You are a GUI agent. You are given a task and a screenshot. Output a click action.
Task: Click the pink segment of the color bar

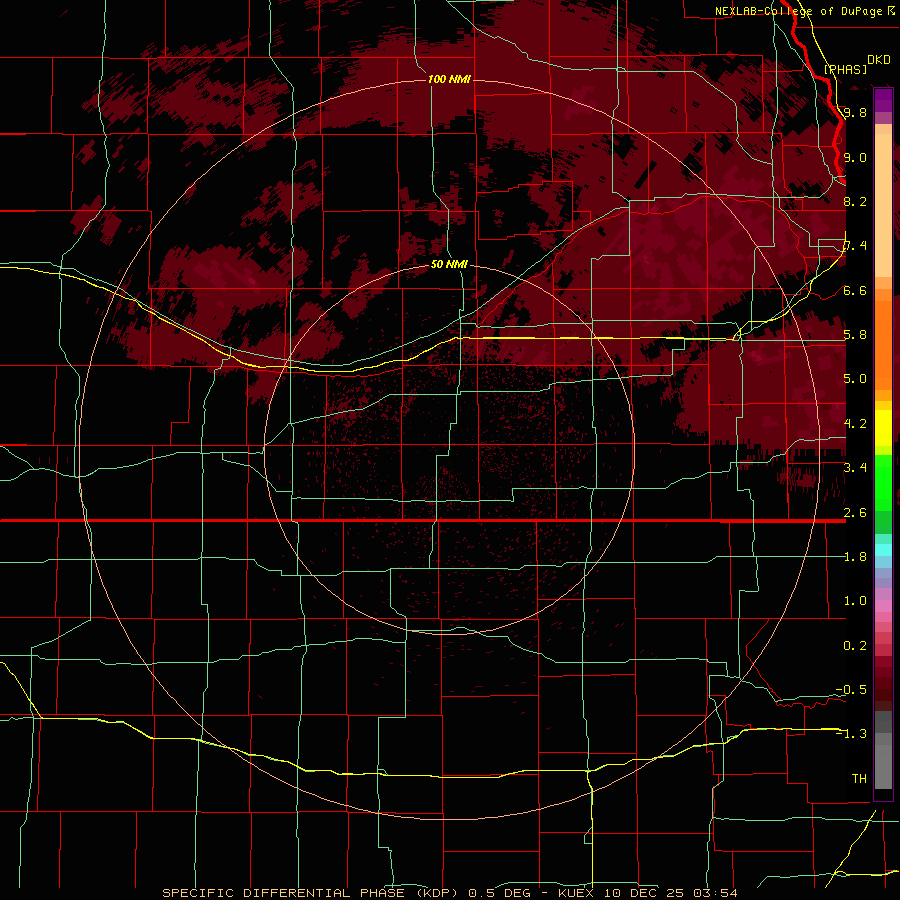pyautogui.click(x=883, y=605)
